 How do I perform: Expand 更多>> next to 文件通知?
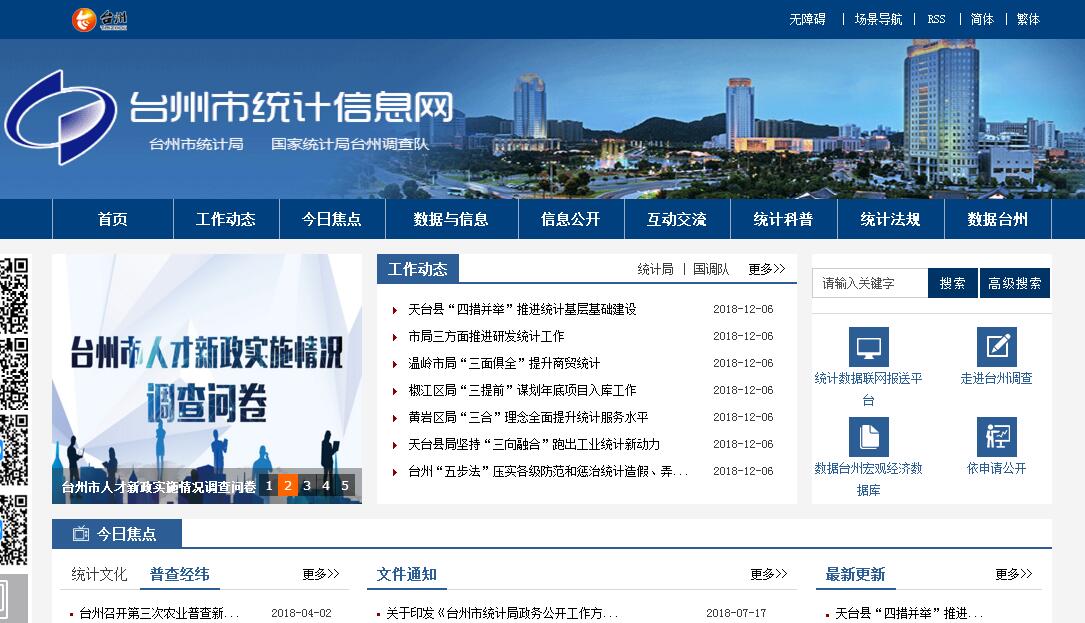click(x=768, y=574)
